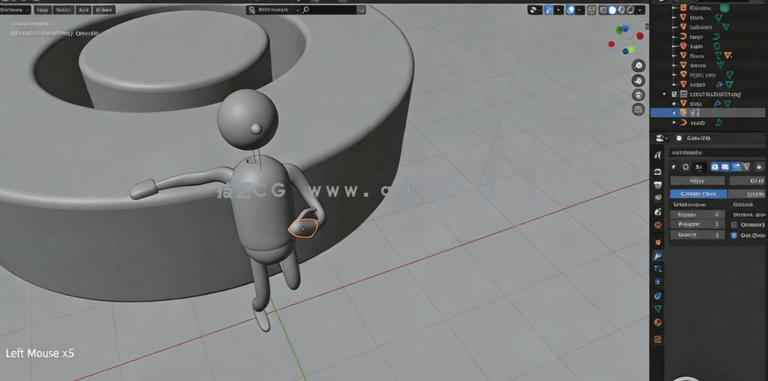Open the Scene properties tab
The height and width of the screenshot is (381, 768).
(658, 212)
